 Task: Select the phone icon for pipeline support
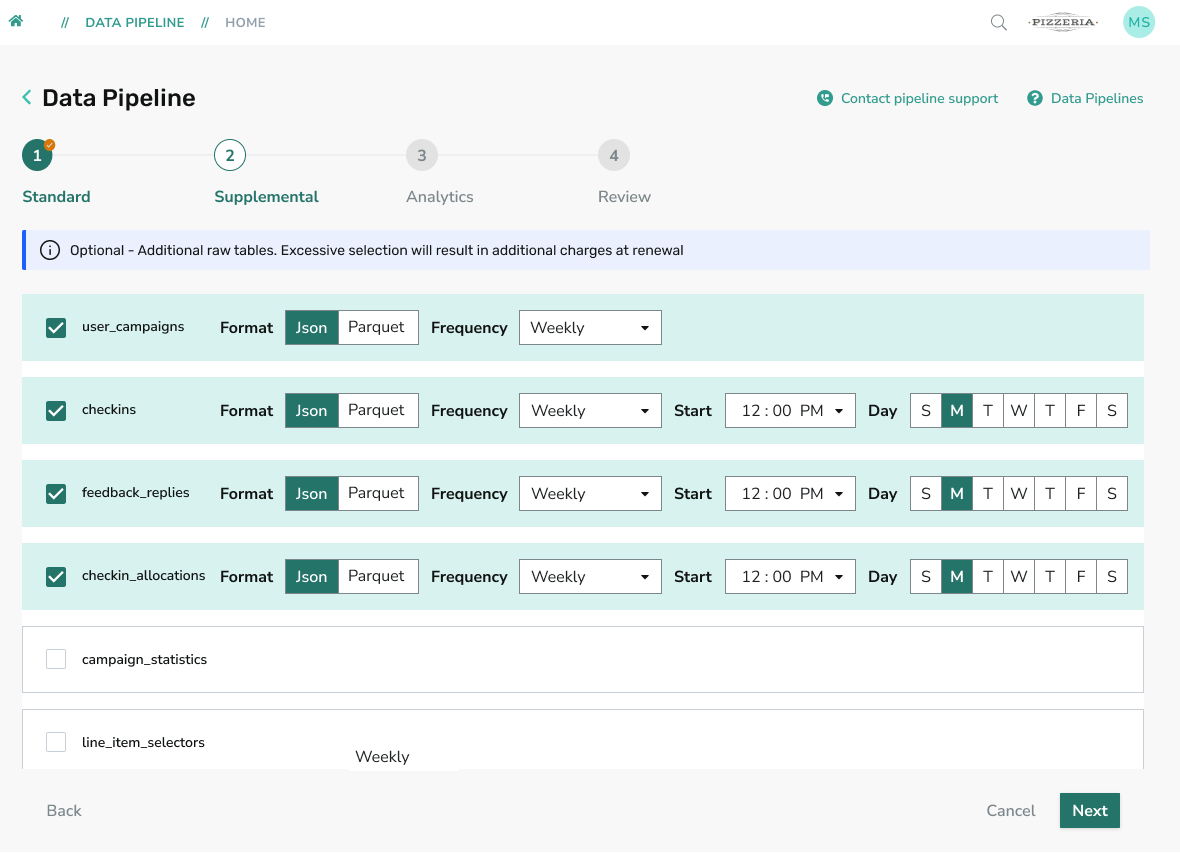(825, 99)
